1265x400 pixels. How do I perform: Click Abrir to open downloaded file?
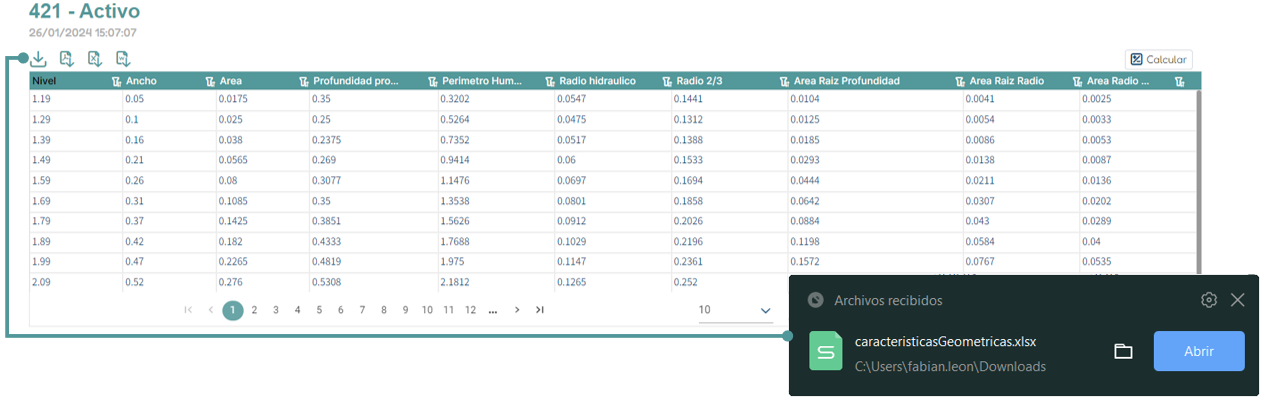point(1199,351)
